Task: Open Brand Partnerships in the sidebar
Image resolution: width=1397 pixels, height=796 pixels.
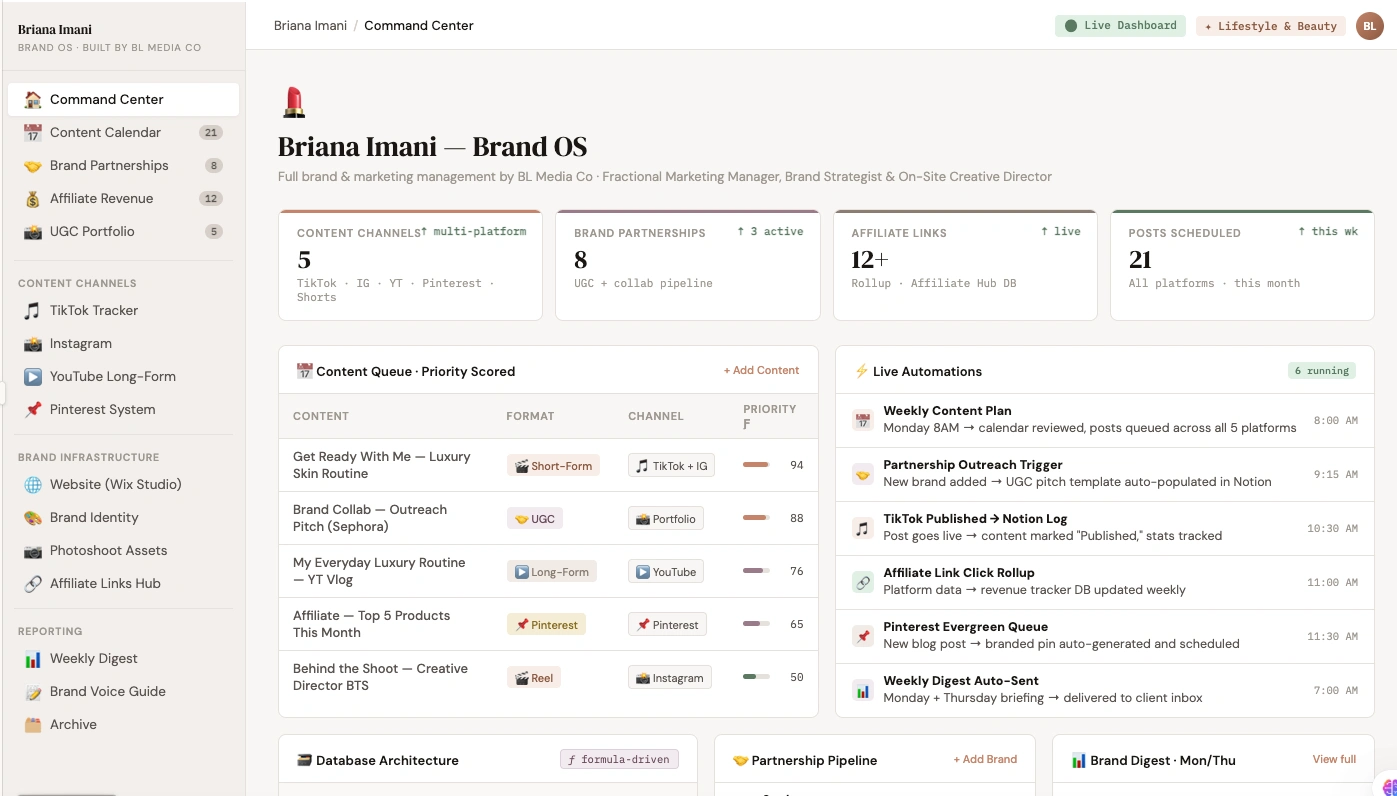Action: tap(109, 166)
